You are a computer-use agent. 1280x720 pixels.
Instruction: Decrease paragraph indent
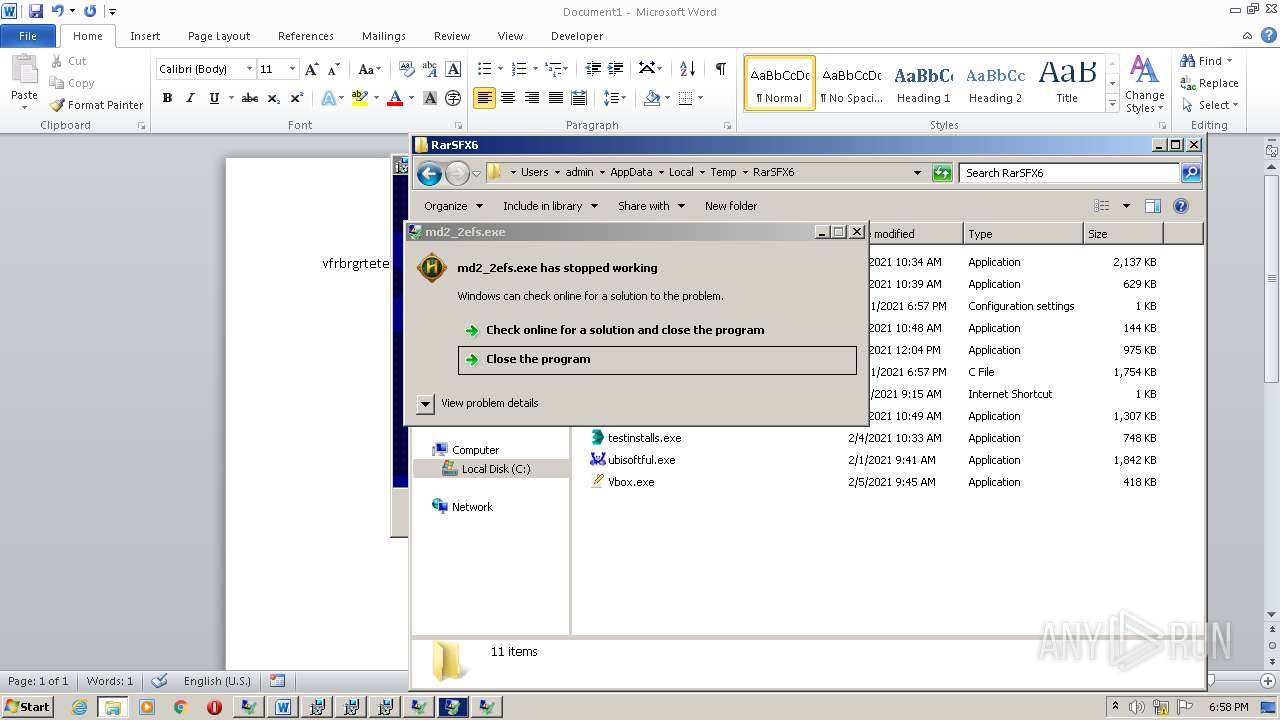[593, 69]
